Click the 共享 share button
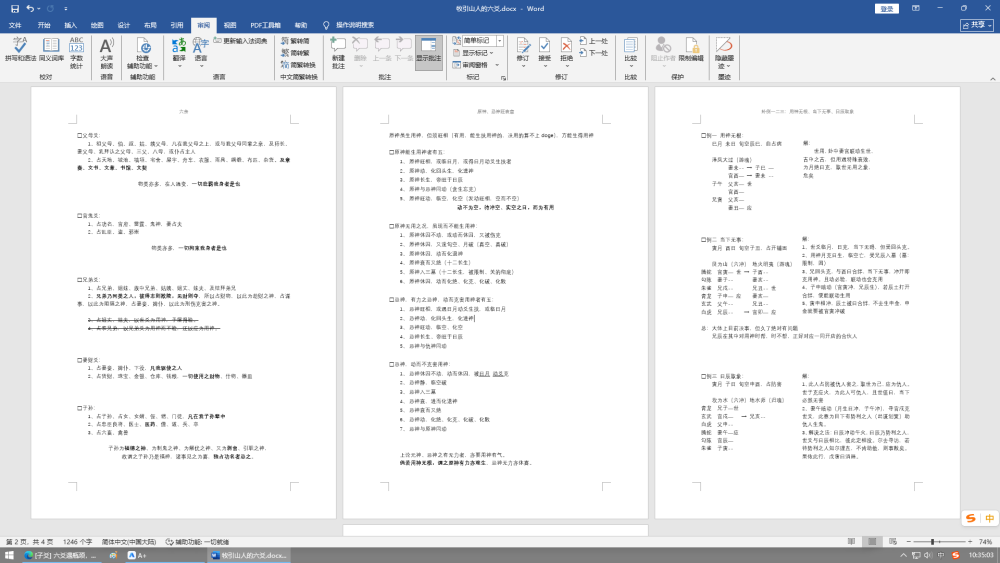The image size is (1000, 563). click(977, 25)
